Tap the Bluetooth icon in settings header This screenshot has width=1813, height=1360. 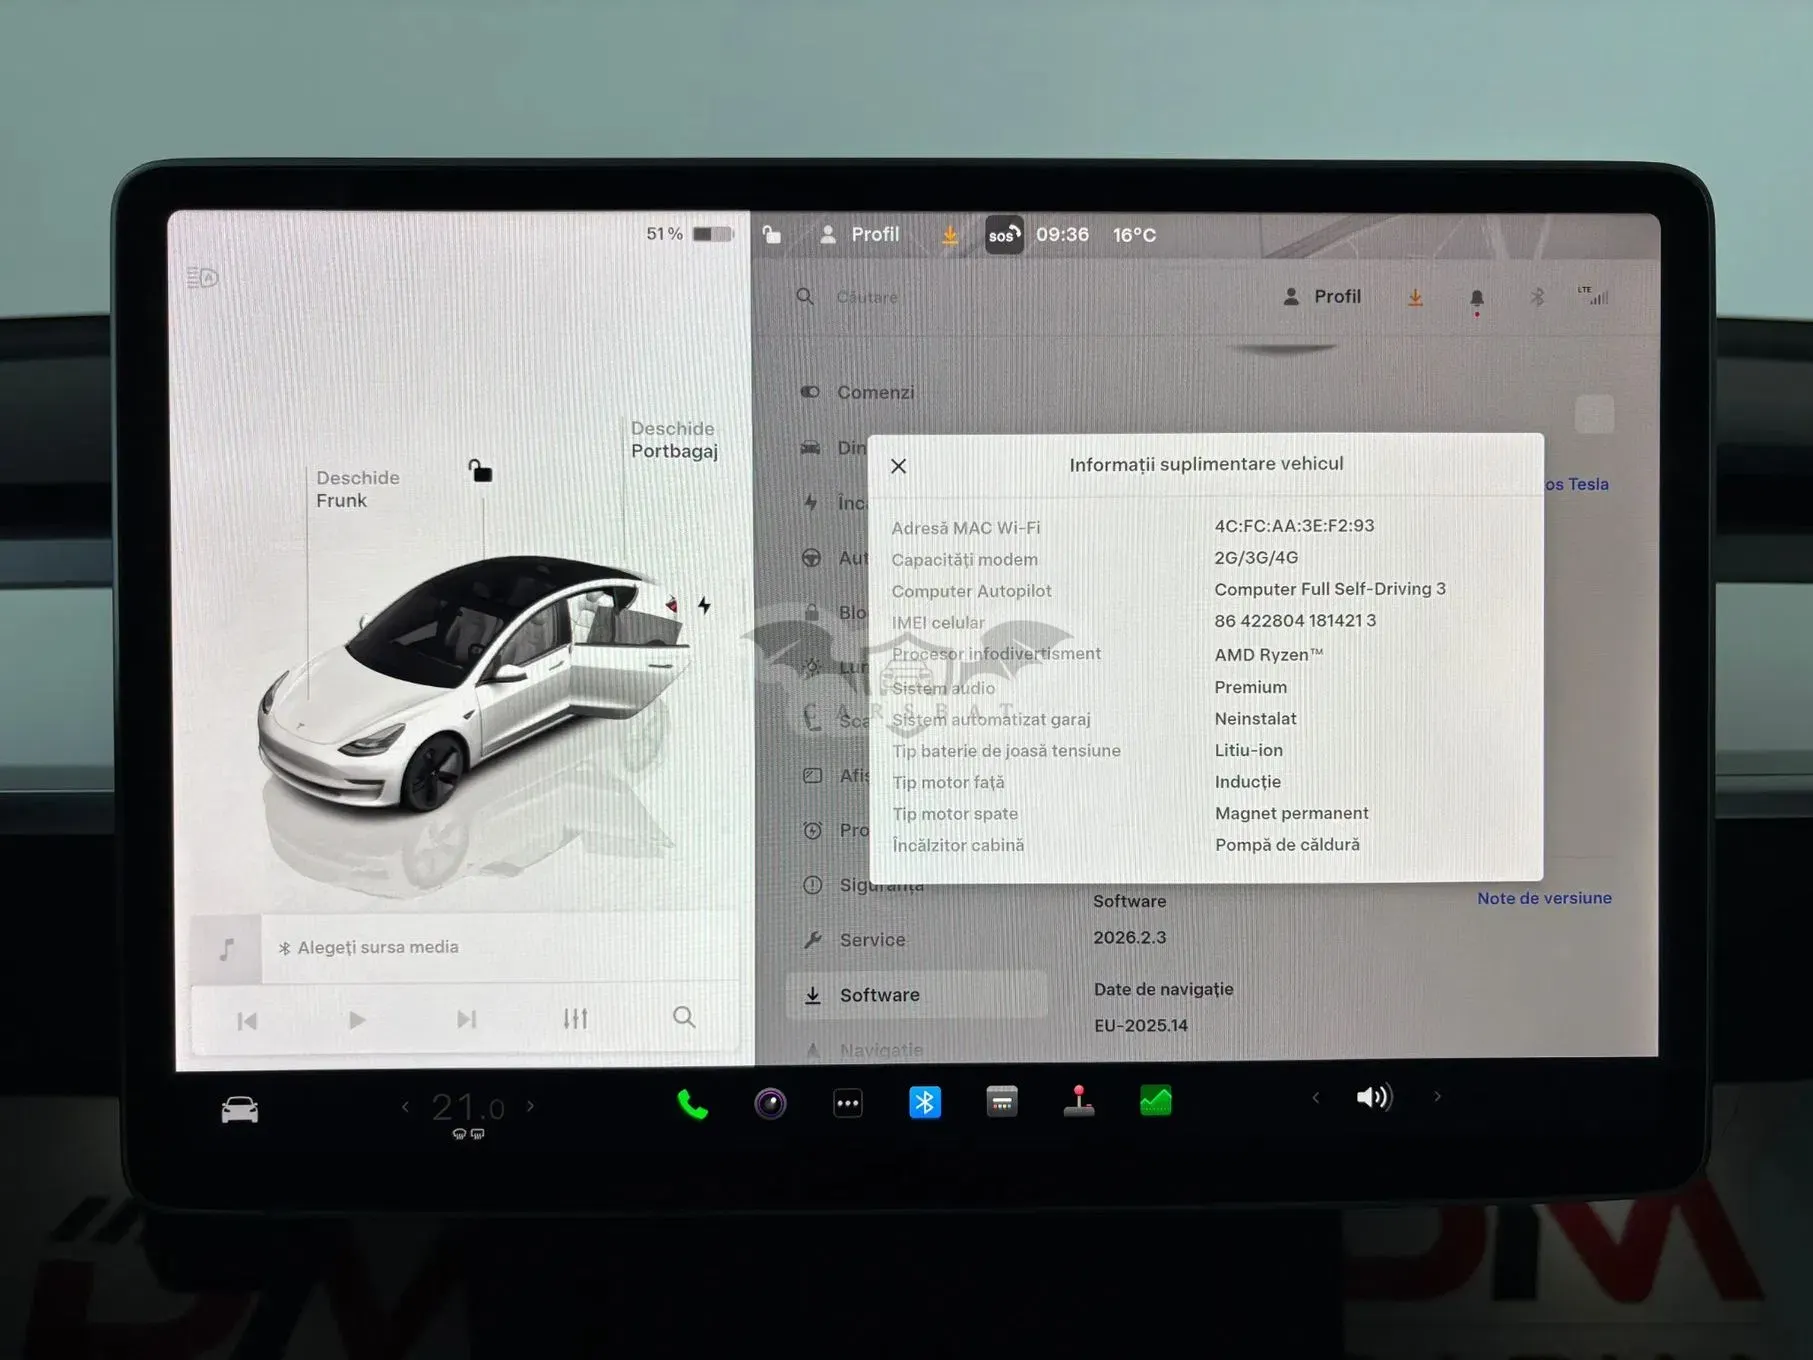pos(1538,297)
